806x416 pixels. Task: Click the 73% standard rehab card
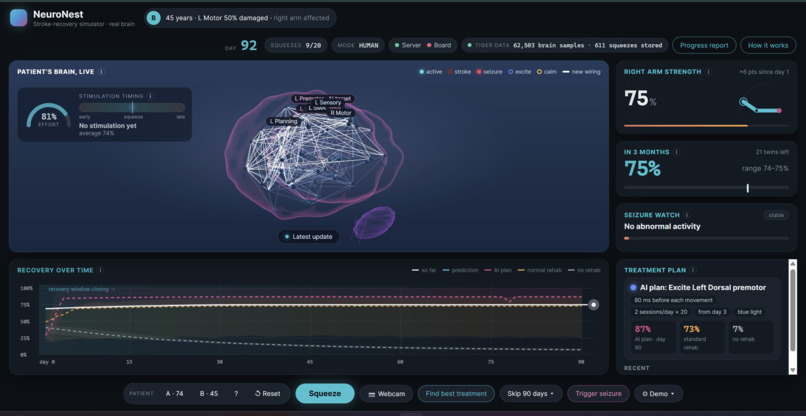(x=702, y=337)
